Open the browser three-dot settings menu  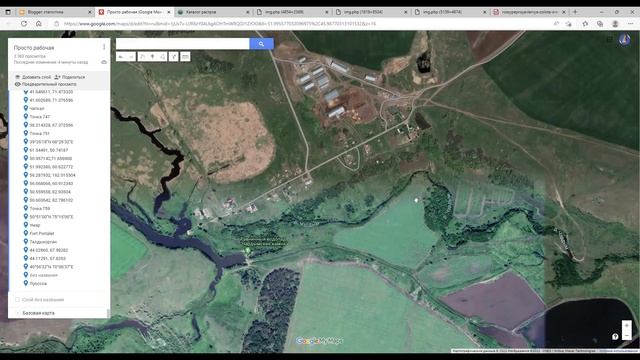tap(630, 24)
